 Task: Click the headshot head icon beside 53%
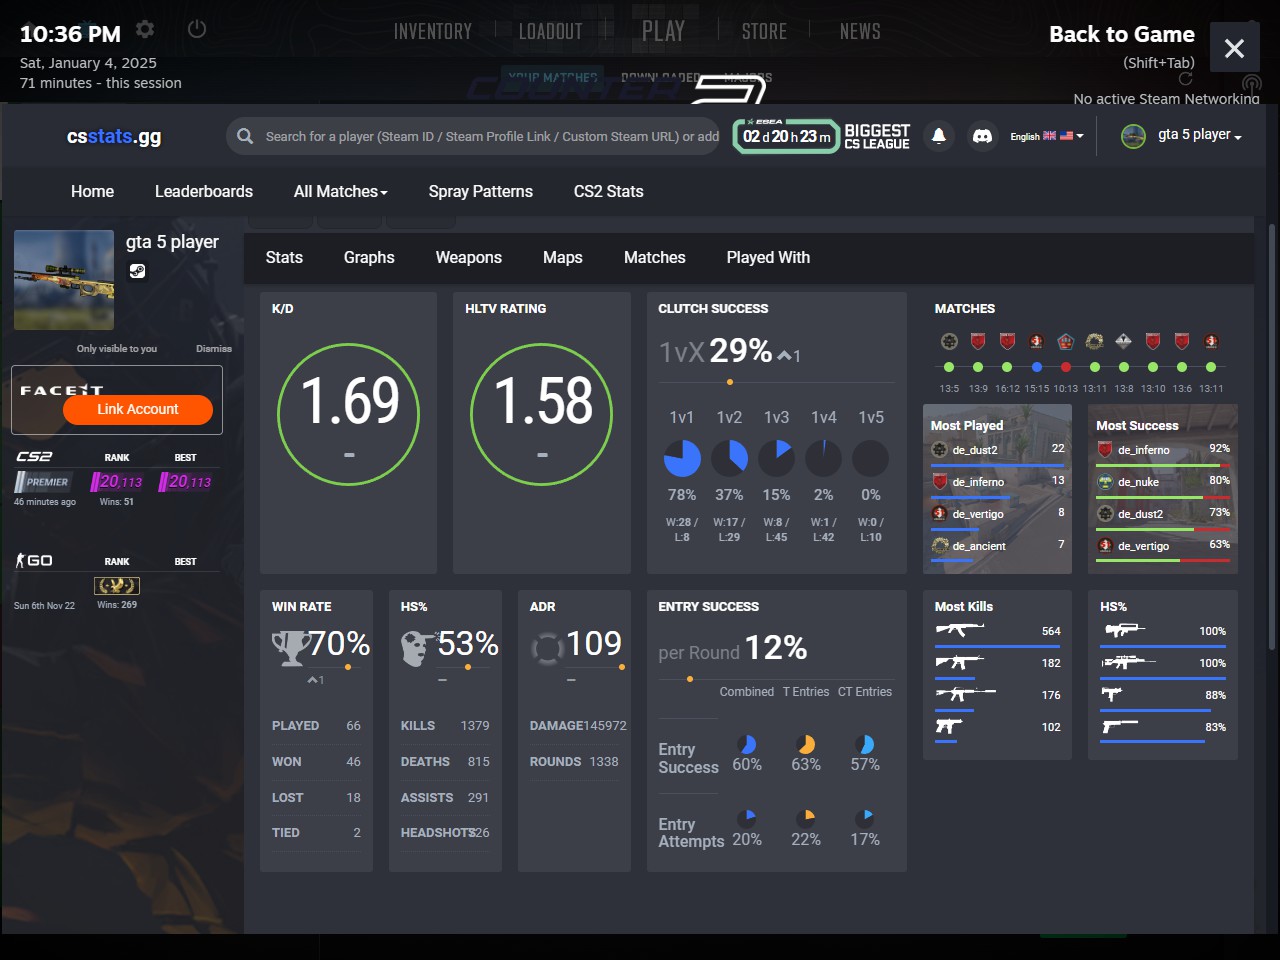[418, 648]
